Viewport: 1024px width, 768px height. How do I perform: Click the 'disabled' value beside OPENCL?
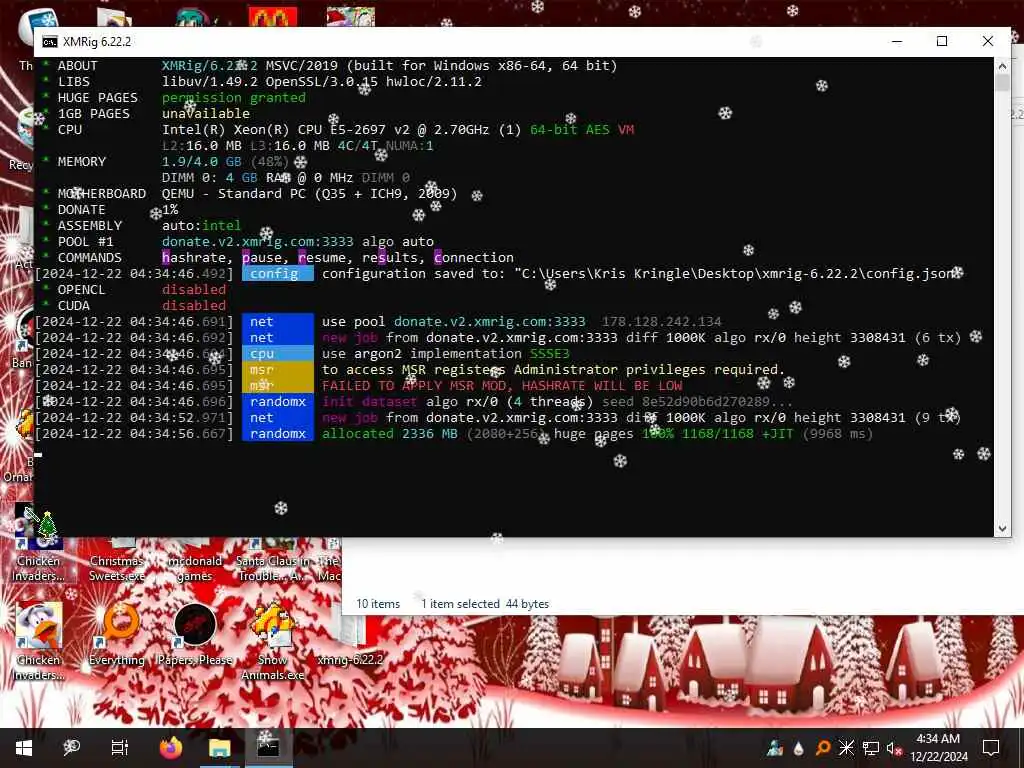click(194, 289)
